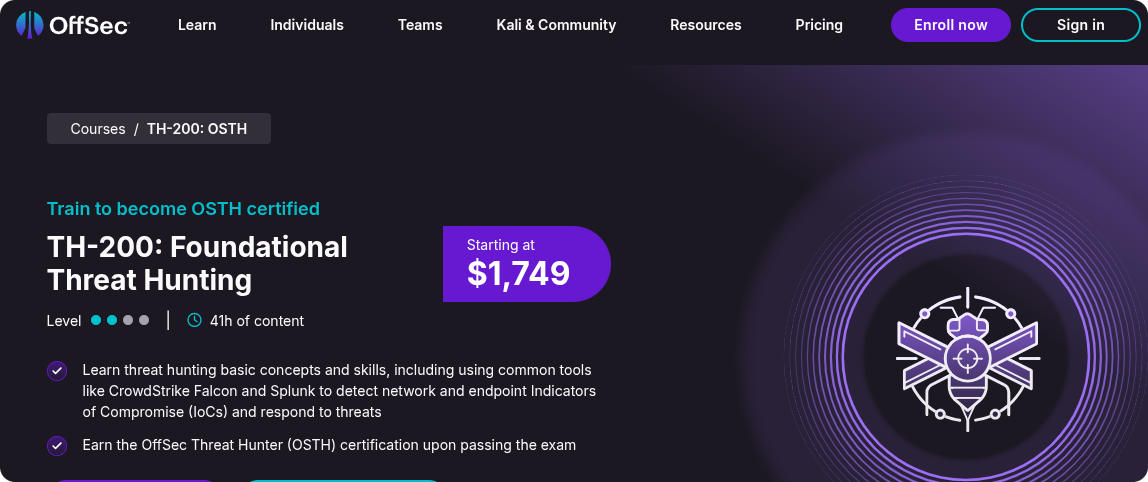Click the TH-200: OSTH breadcrumb item

coord(197,129)
